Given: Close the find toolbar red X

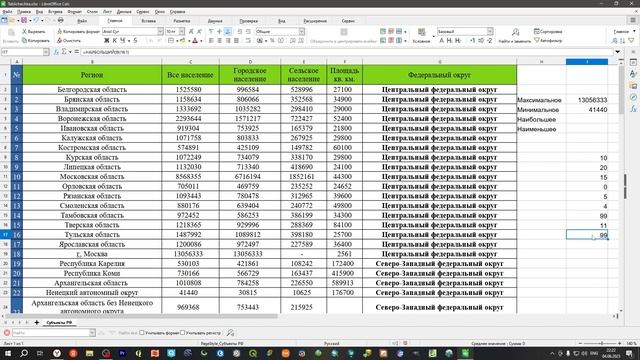Looking at the screenshot, I should (7, 333).
